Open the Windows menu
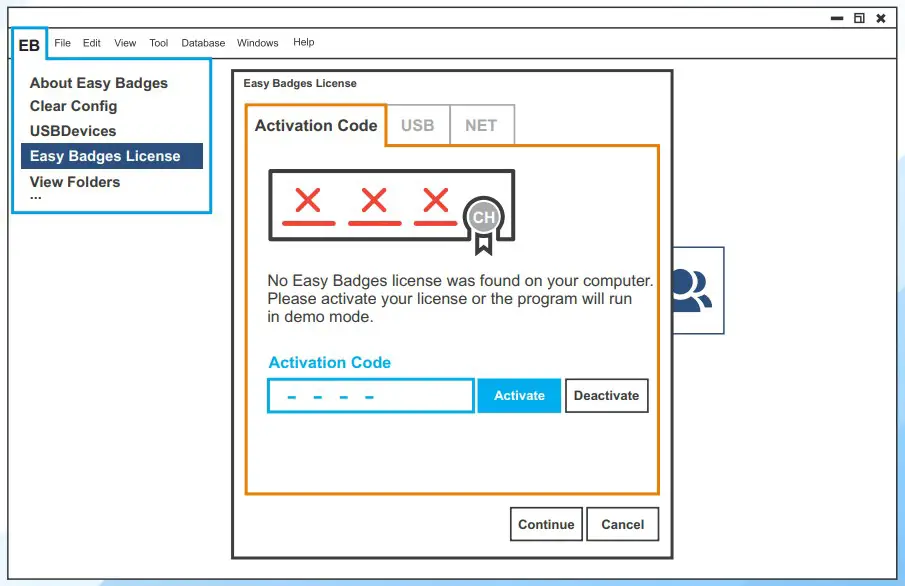905x586 pixels. point(257,43)
